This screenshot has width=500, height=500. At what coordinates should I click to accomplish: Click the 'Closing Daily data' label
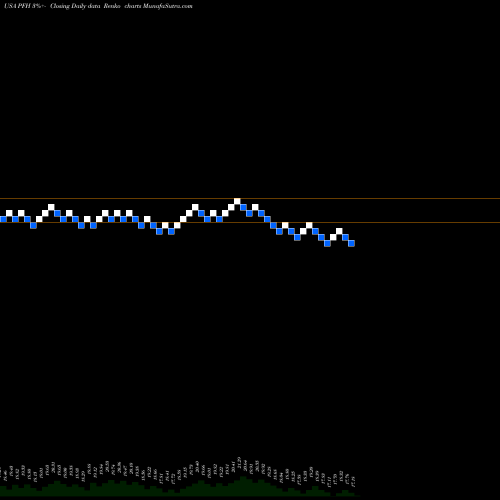[x=75, y=6]
